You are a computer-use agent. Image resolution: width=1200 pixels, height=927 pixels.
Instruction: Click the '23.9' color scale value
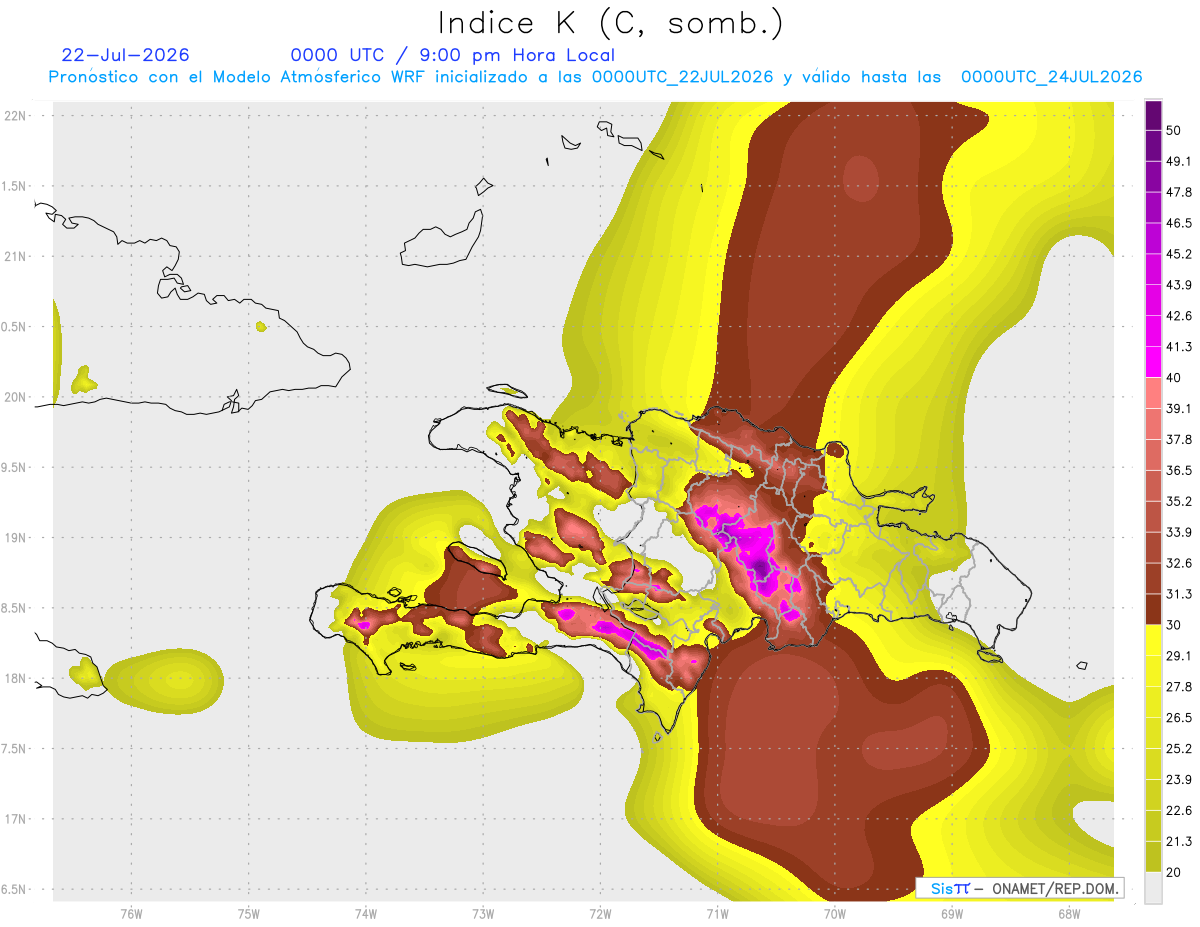coord(1179,780)
